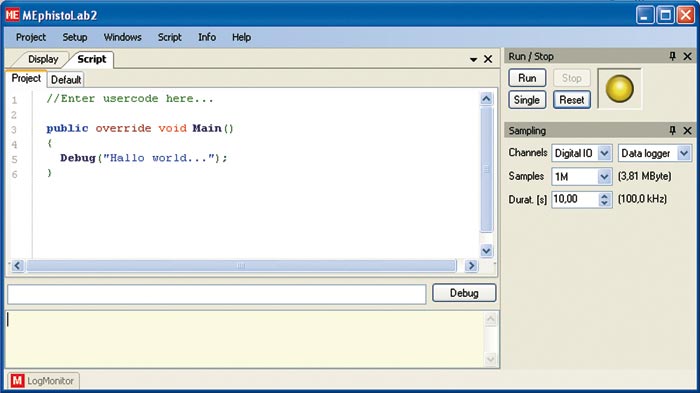This screenshot has height=393, width=700.
Task: Select the Project script sub-tab
Action: 26,78
